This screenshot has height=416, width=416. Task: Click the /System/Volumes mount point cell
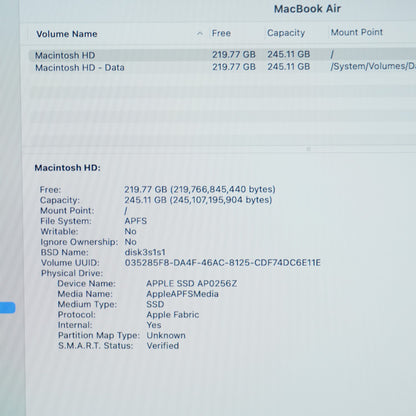tap(373, 66)
